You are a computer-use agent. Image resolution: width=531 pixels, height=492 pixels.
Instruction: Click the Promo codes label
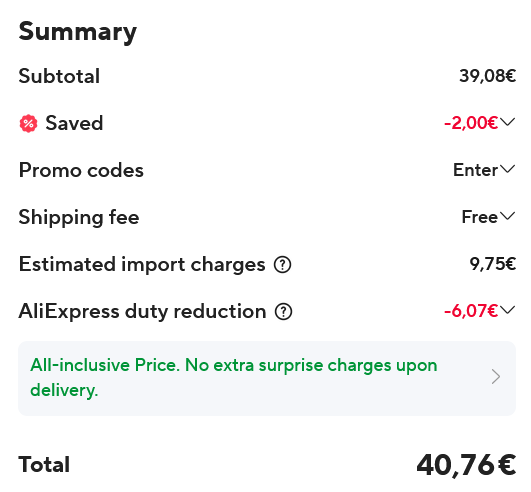pos(81,170)
